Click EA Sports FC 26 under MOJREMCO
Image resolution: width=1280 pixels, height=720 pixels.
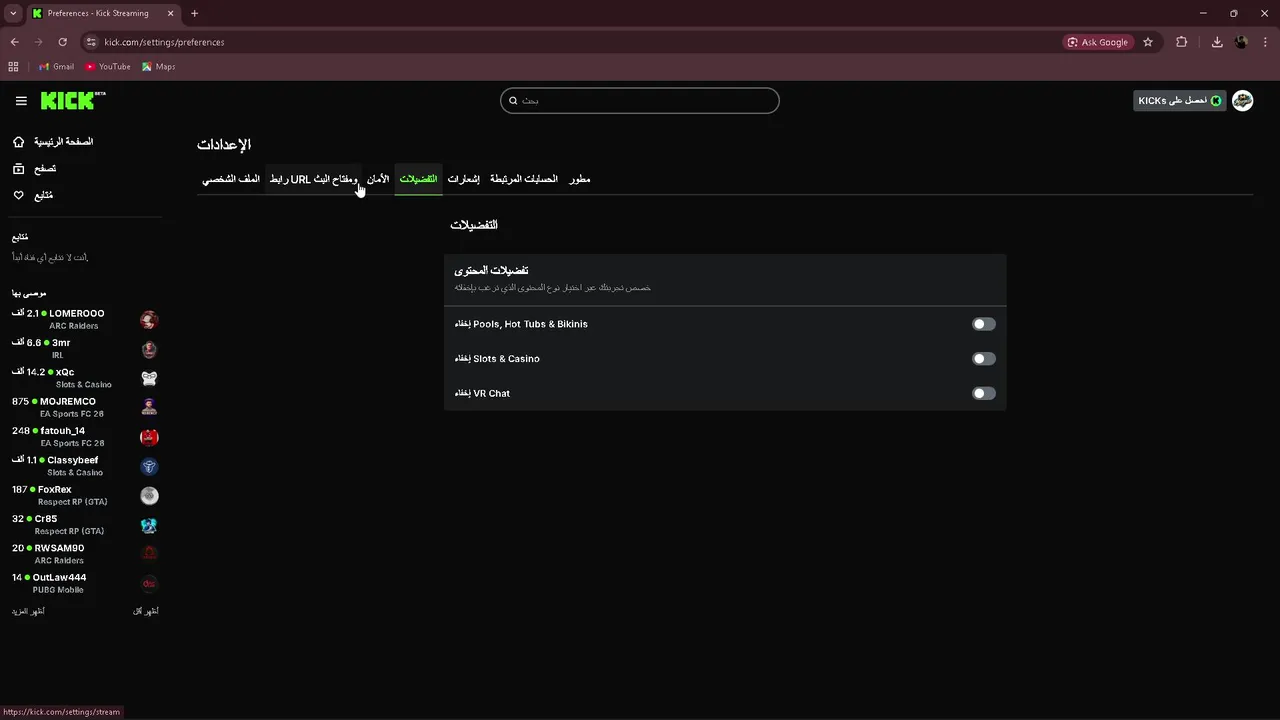coord(72,414)
